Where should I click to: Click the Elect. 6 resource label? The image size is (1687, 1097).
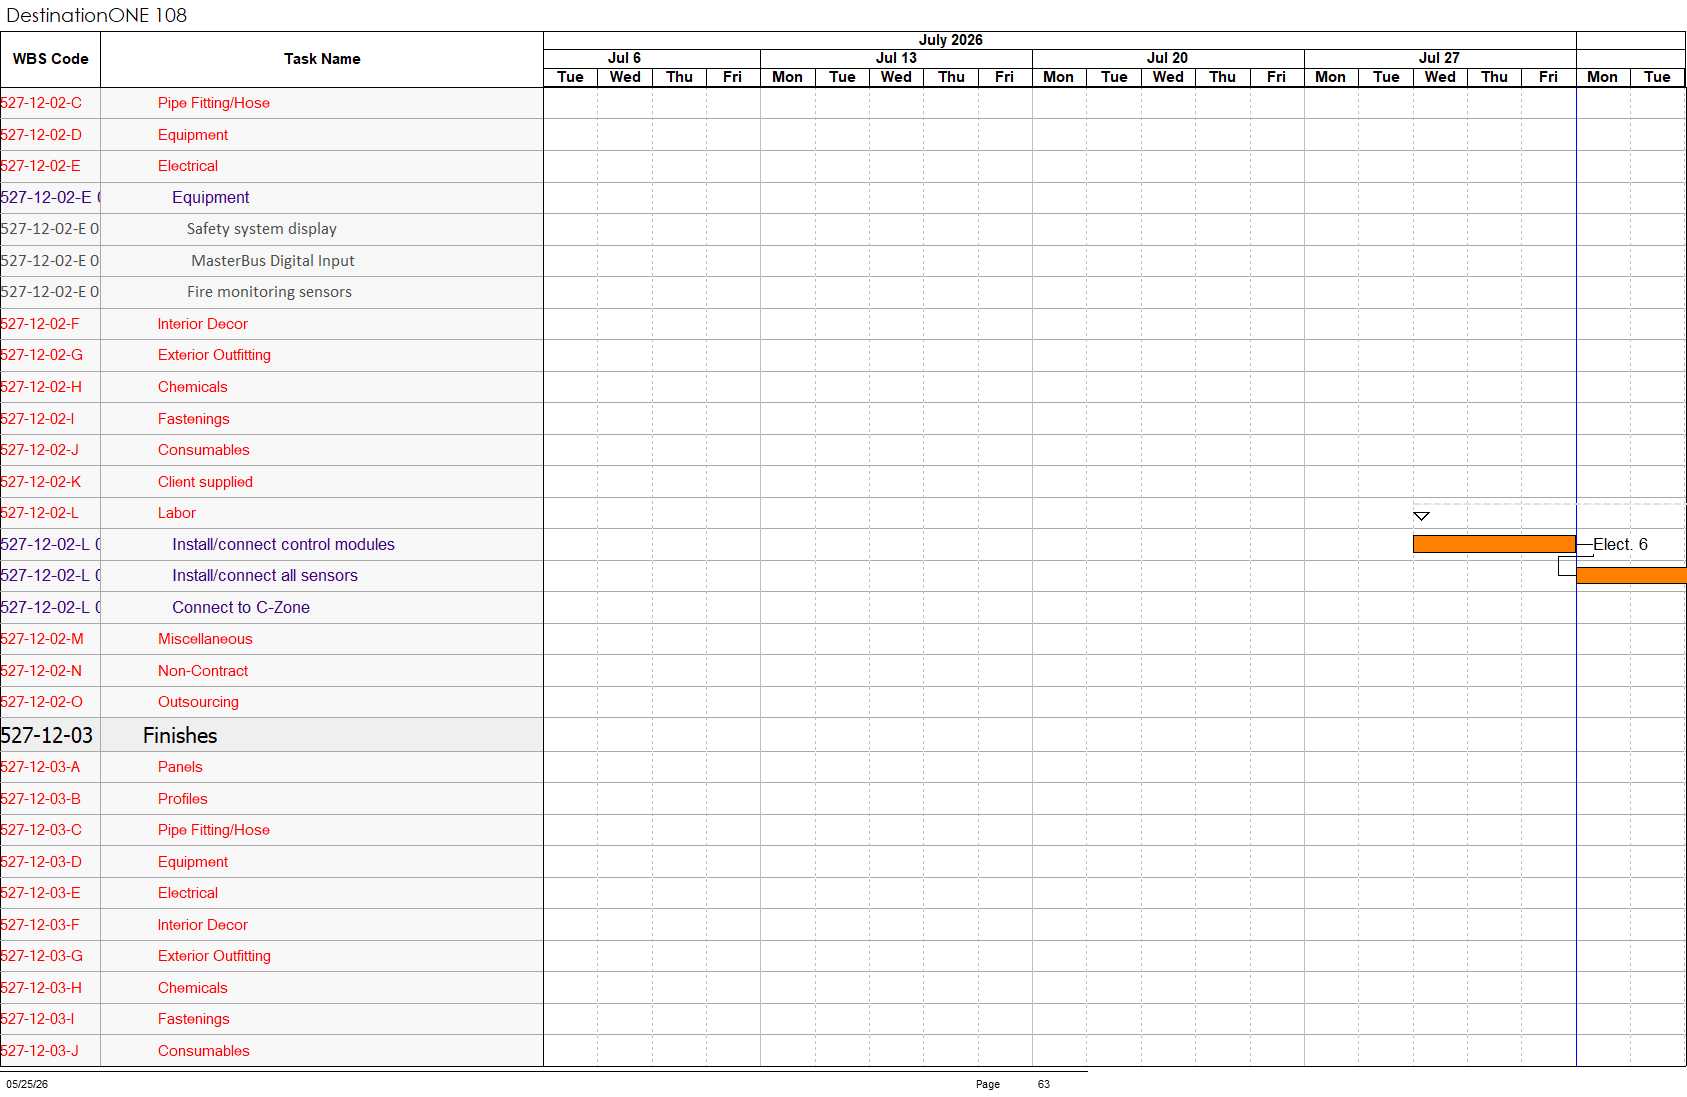click(1620, 544)
